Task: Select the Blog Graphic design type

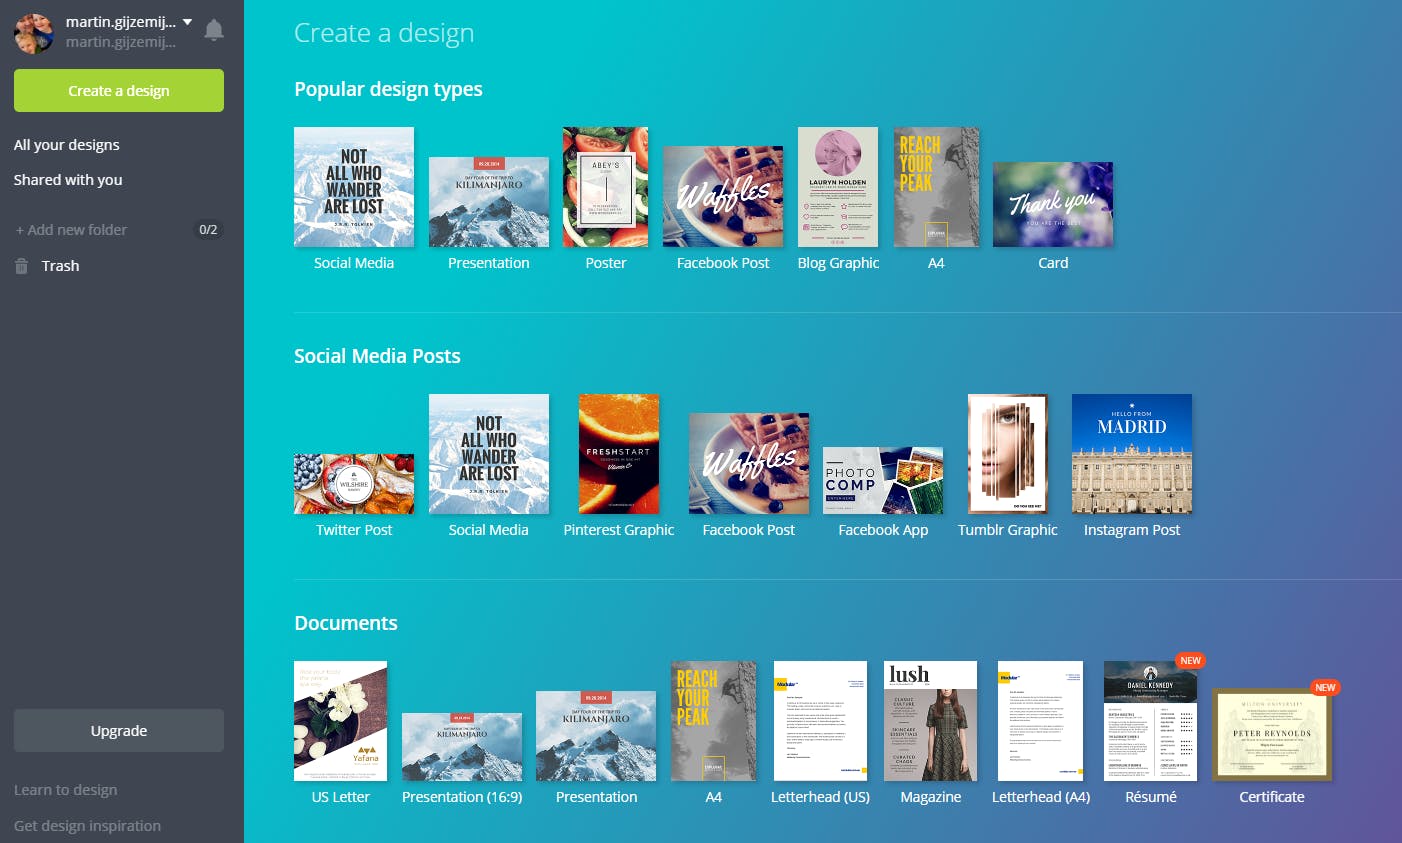Action: [x=838, y=187]
